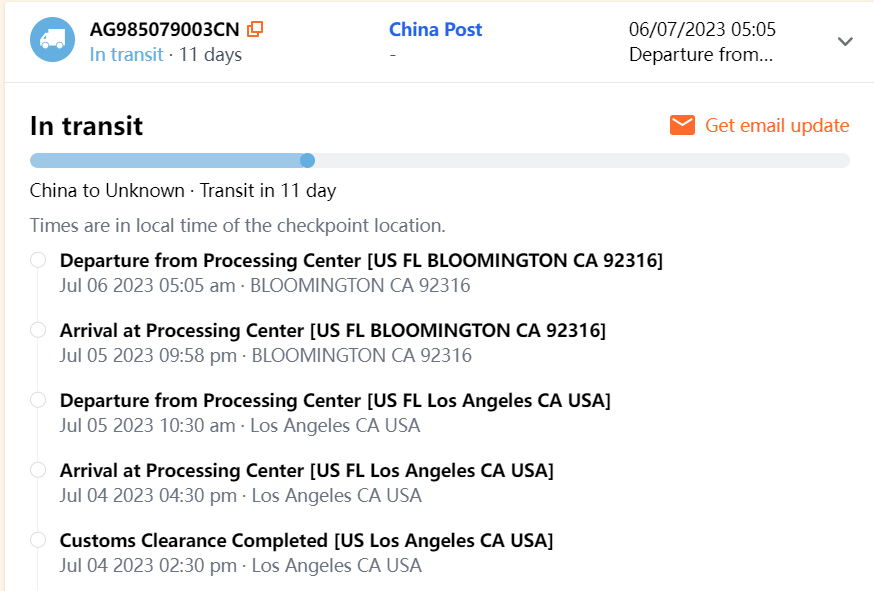Screen dimensions: 874x591
Task: Click the Customs Clearance Completed event title
Action: [x=306, y=540]
